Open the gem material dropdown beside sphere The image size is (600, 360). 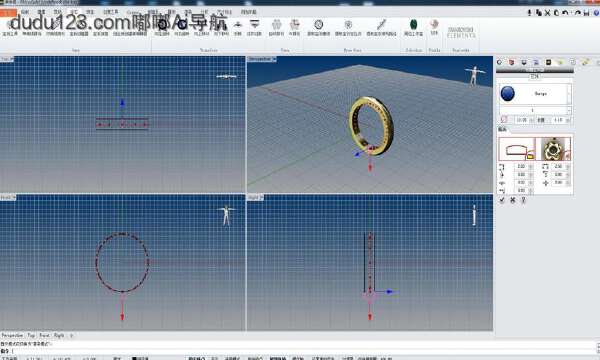coord(568,93)
